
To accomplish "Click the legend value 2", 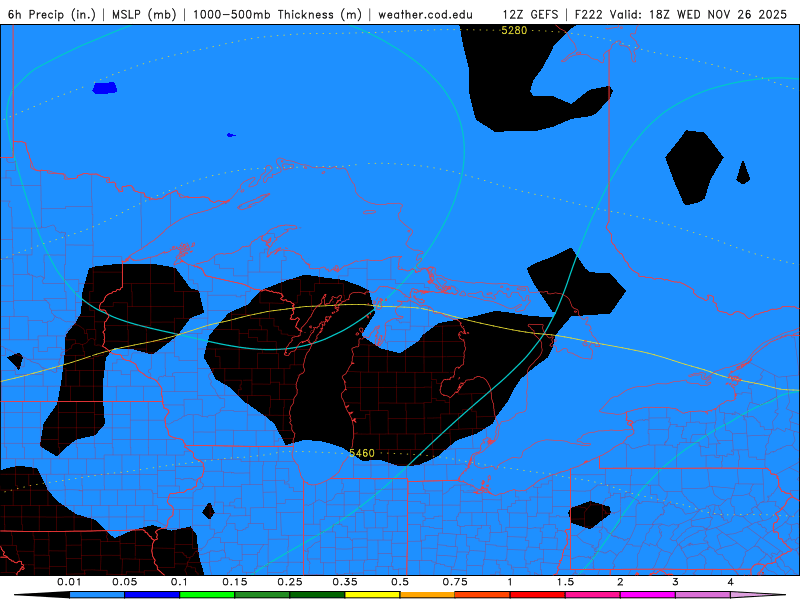I will coord(620,582).
